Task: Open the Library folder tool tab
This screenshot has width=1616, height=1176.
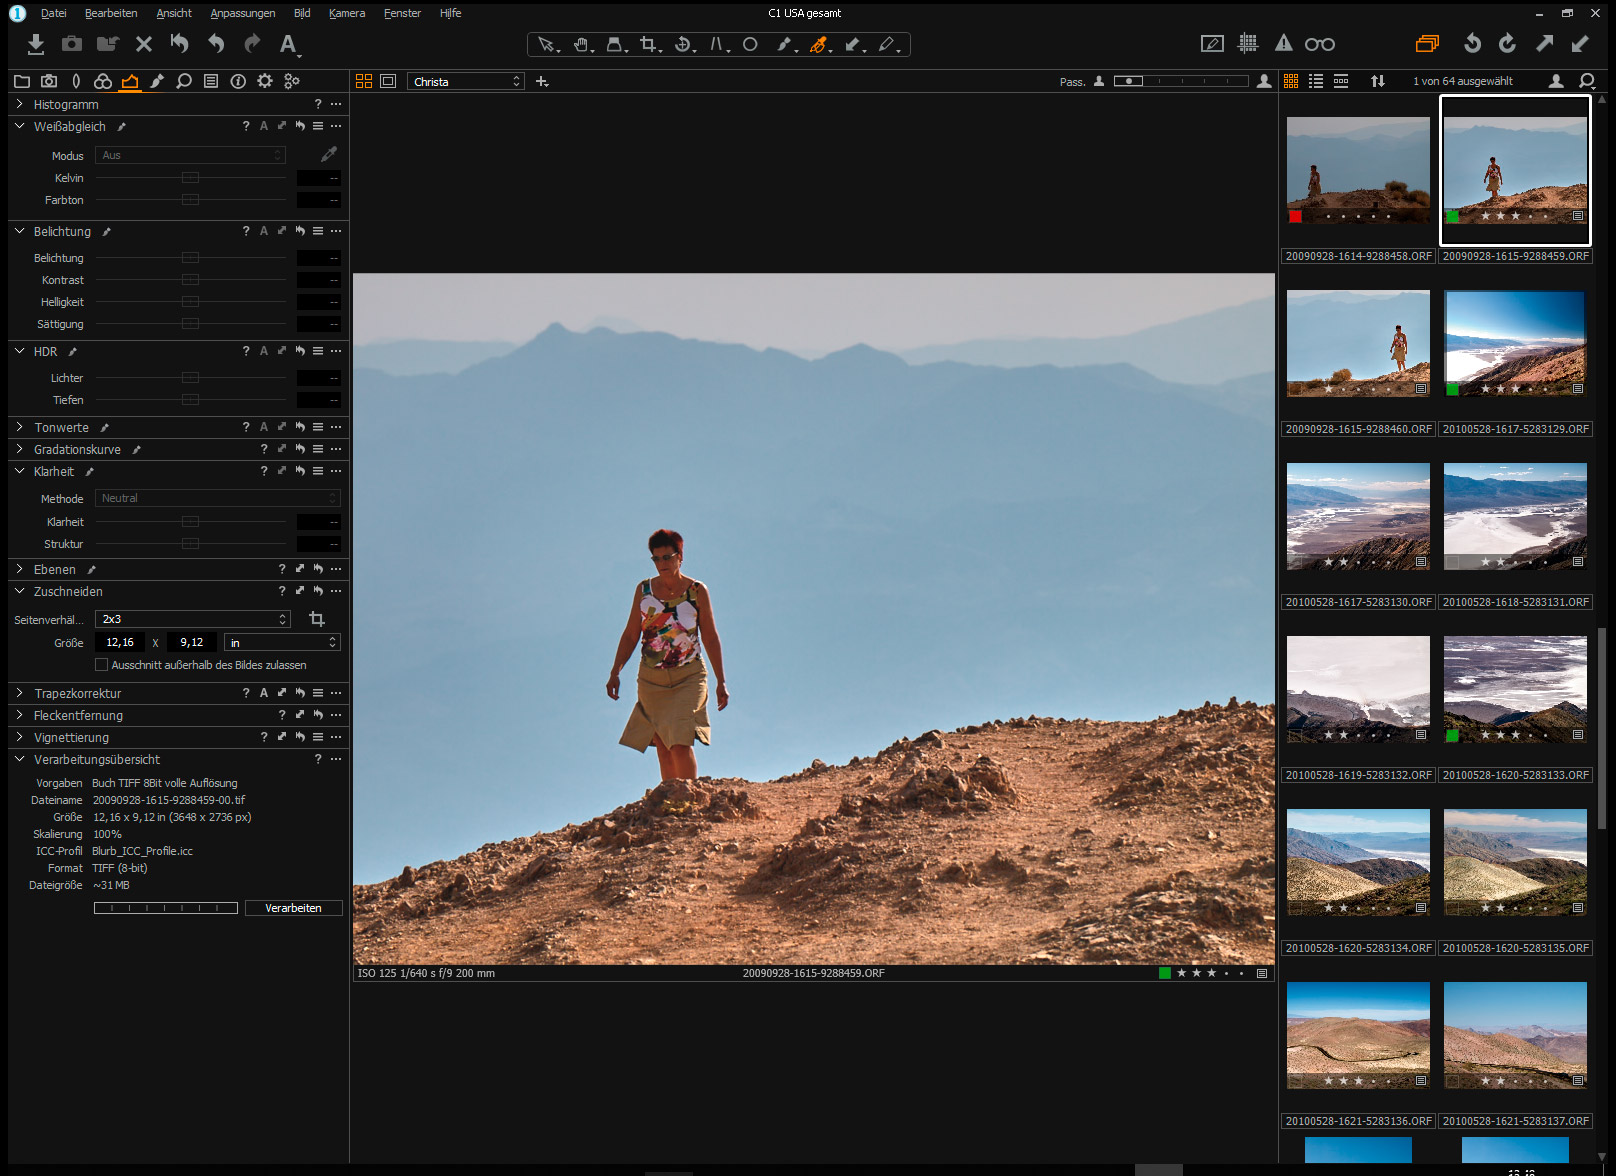Action: point(22,81)
